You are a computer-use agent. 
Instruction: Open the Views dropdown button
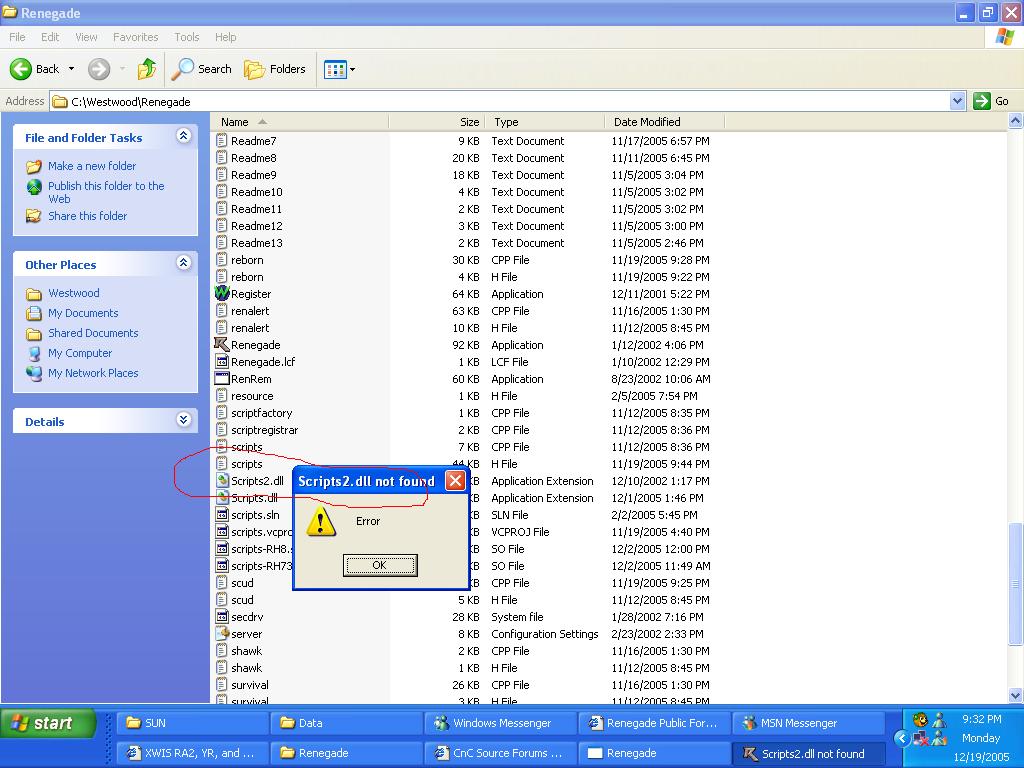click(339, 69)
